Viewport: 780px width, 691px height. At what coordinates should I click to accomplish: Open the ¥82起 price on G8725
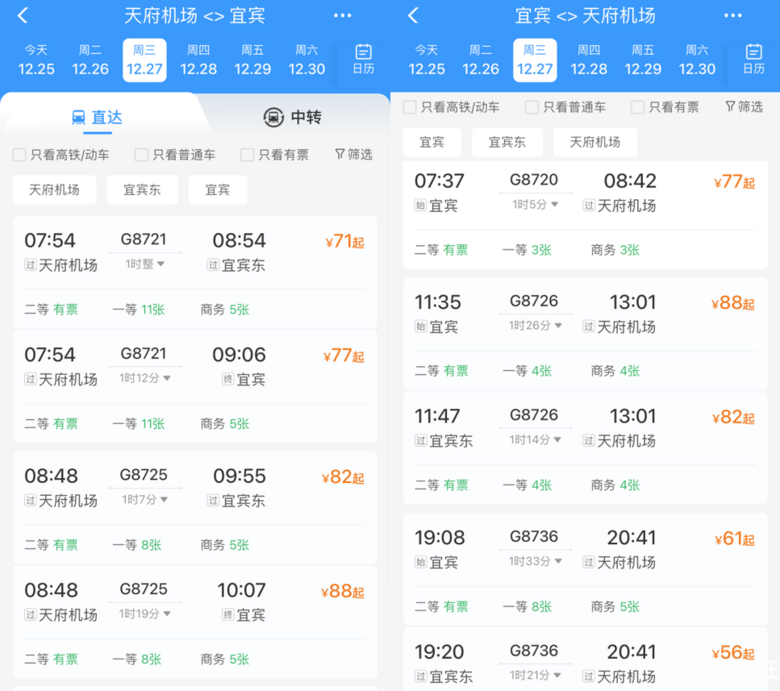click(x=343, y=477)
